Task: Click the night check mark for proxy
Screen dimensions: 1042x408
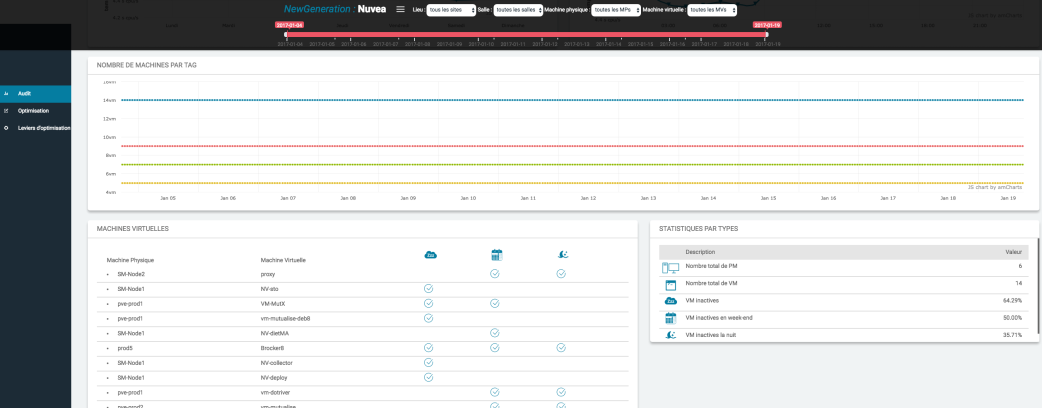Action: click(x=561, y=274)
